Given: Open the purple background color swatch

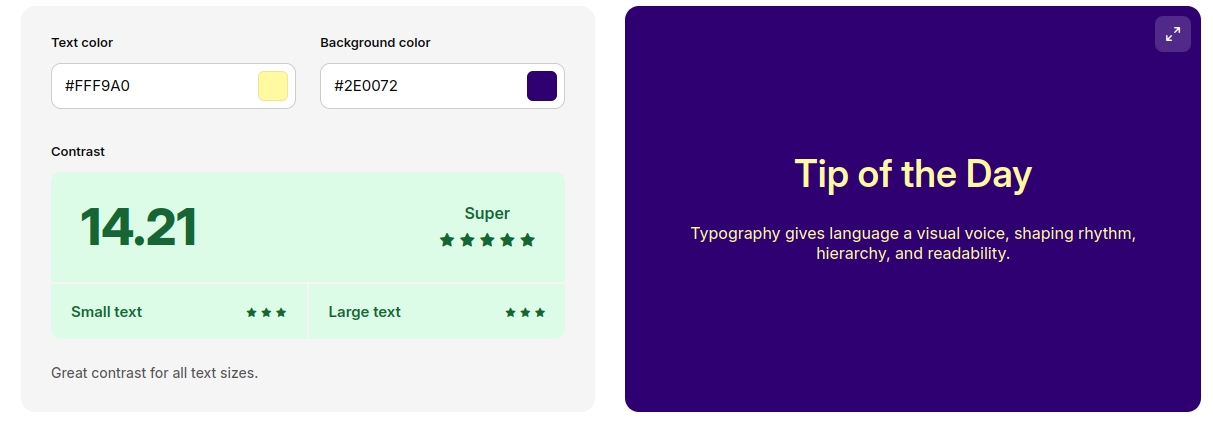Looking at the screenshot, I should point(541,86).
